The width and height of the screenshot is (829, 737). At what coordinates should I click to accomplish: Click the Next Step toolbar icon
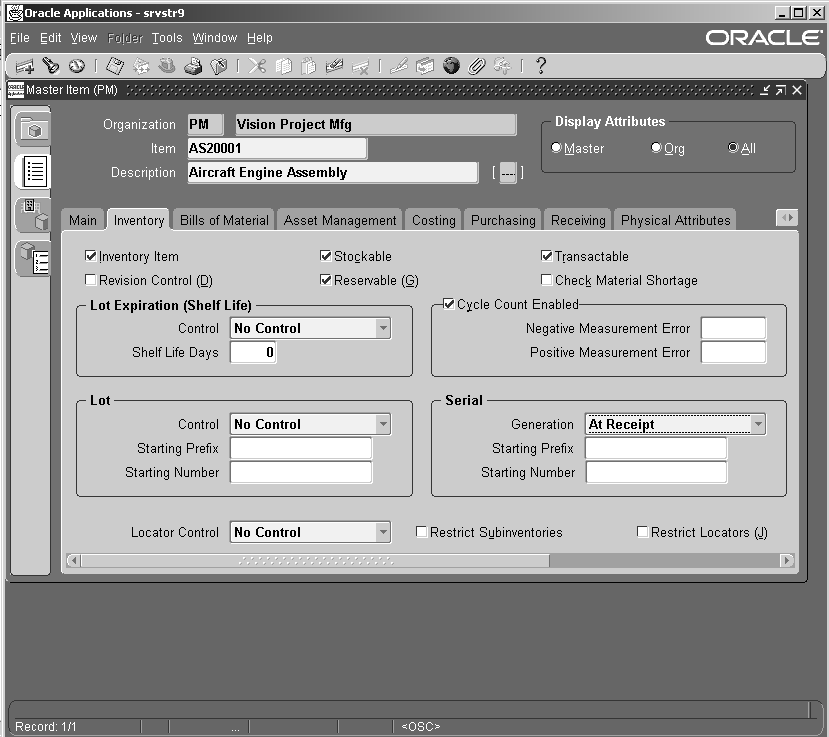pyautogui.click(x=141, y=66)
